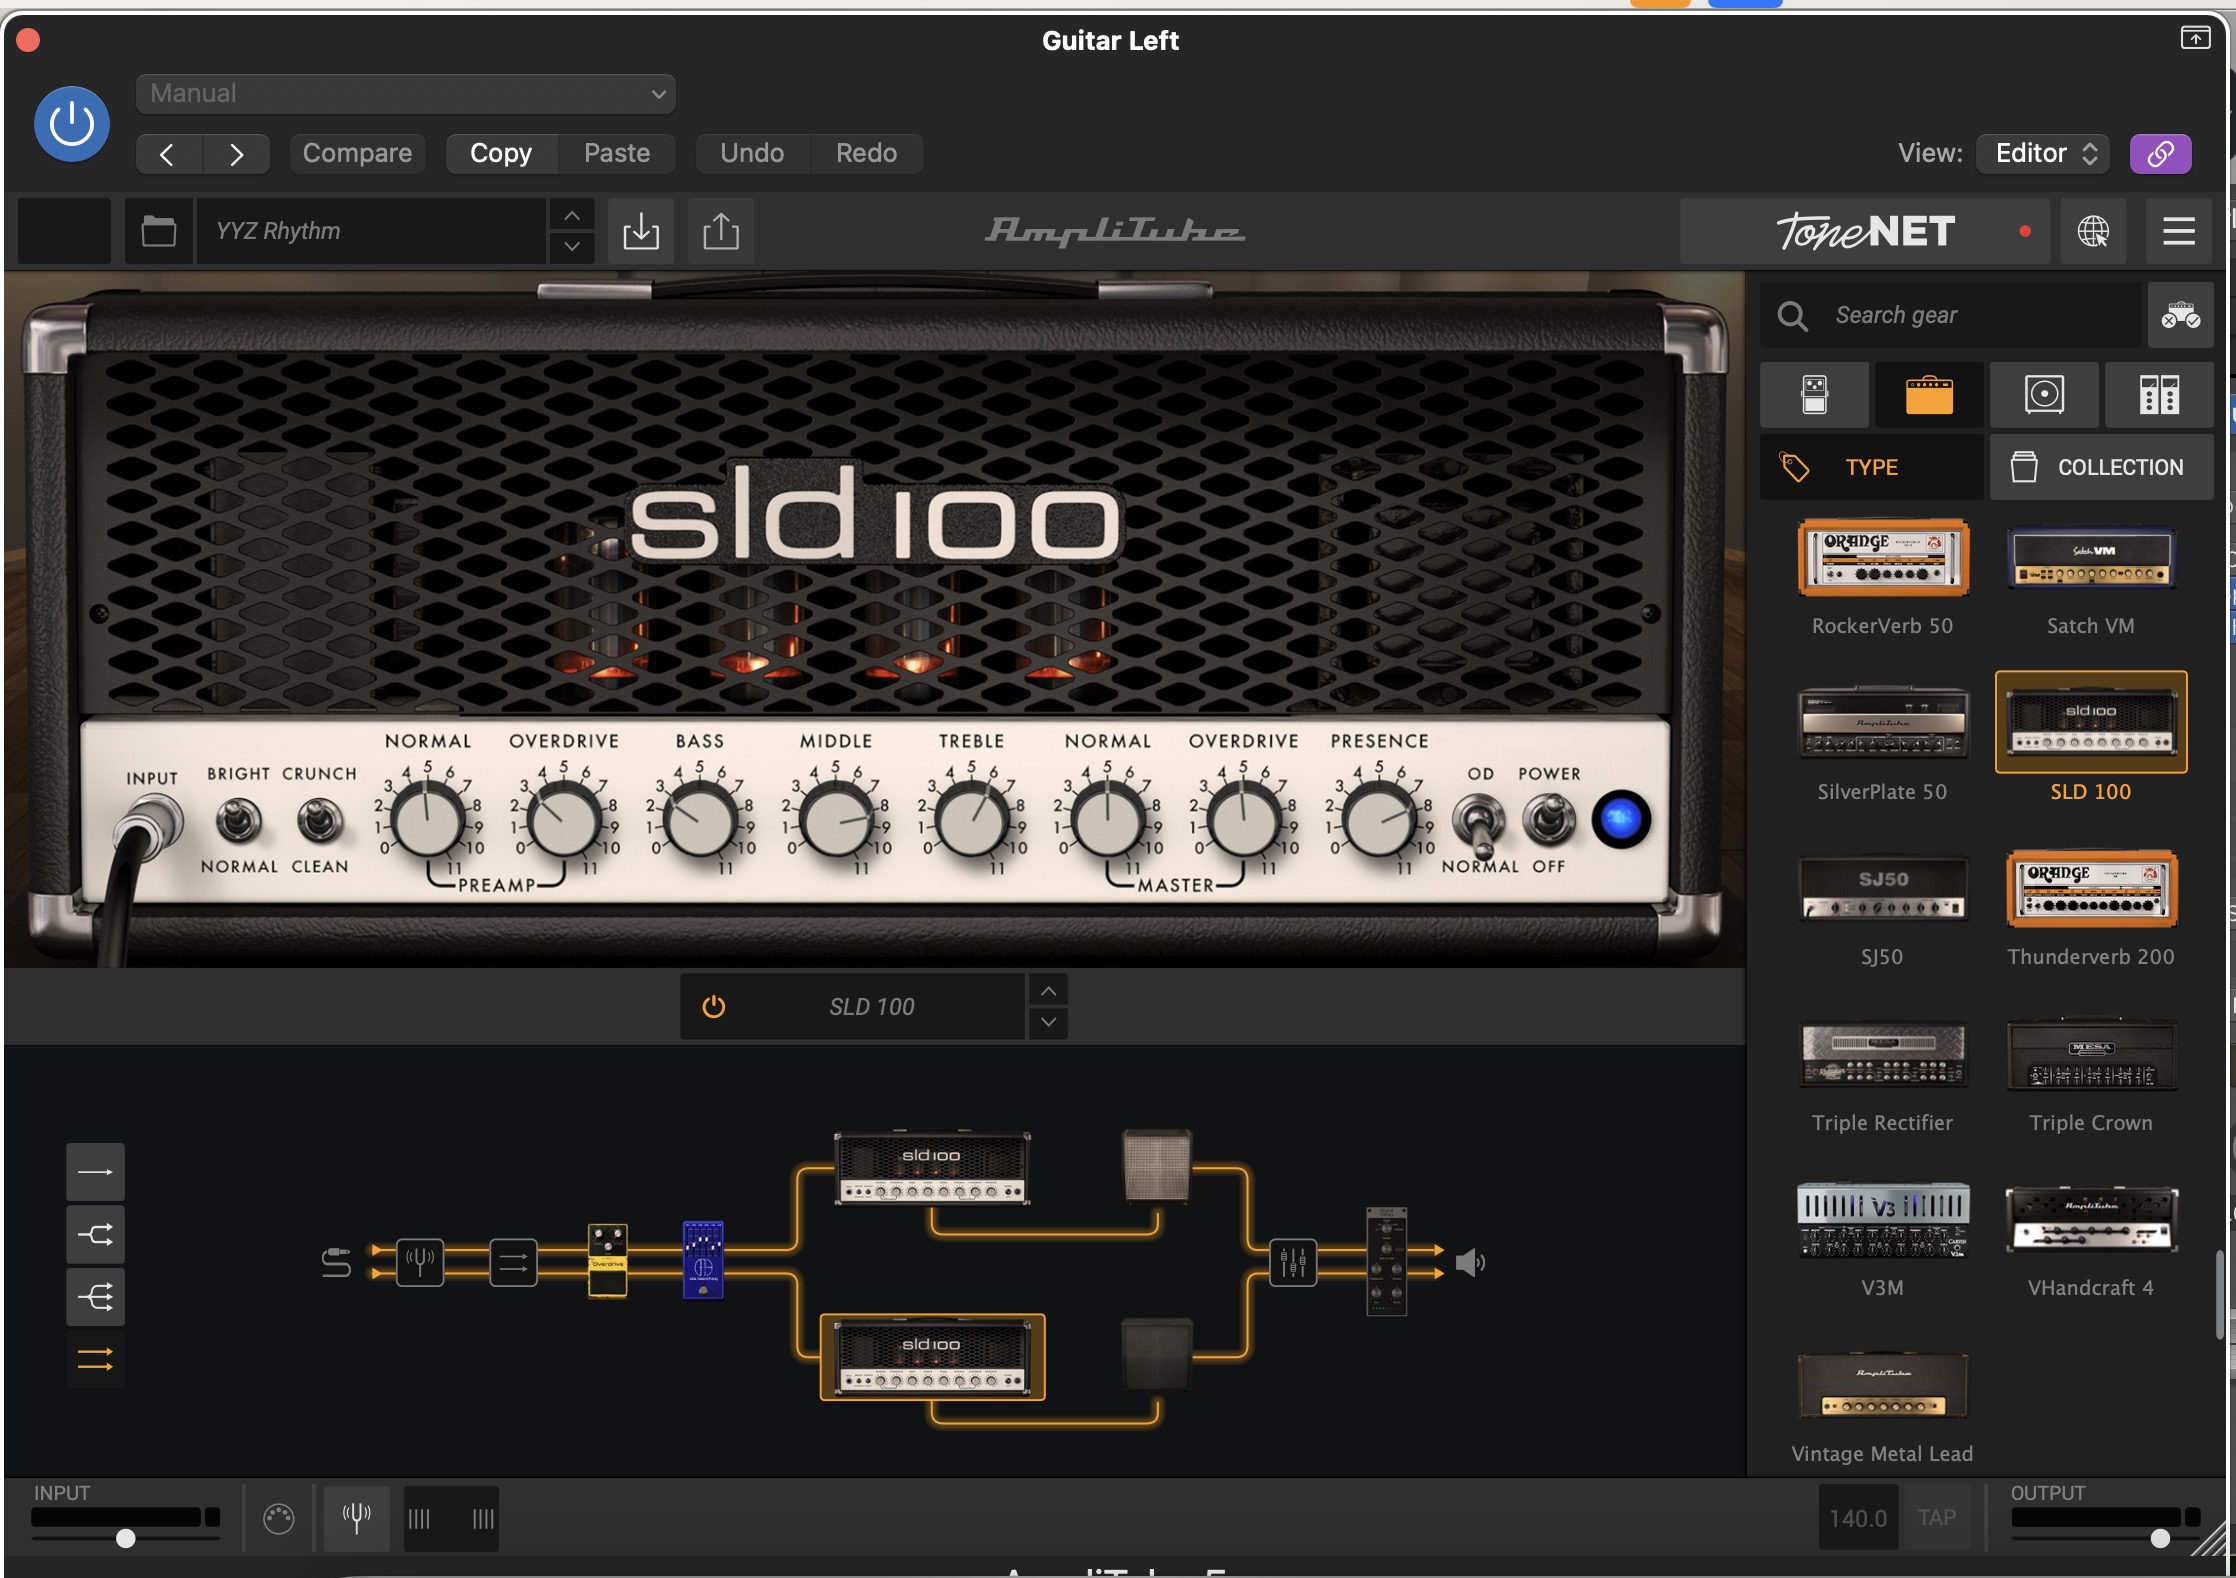Open the hamburger main menu

[2179, 231]
